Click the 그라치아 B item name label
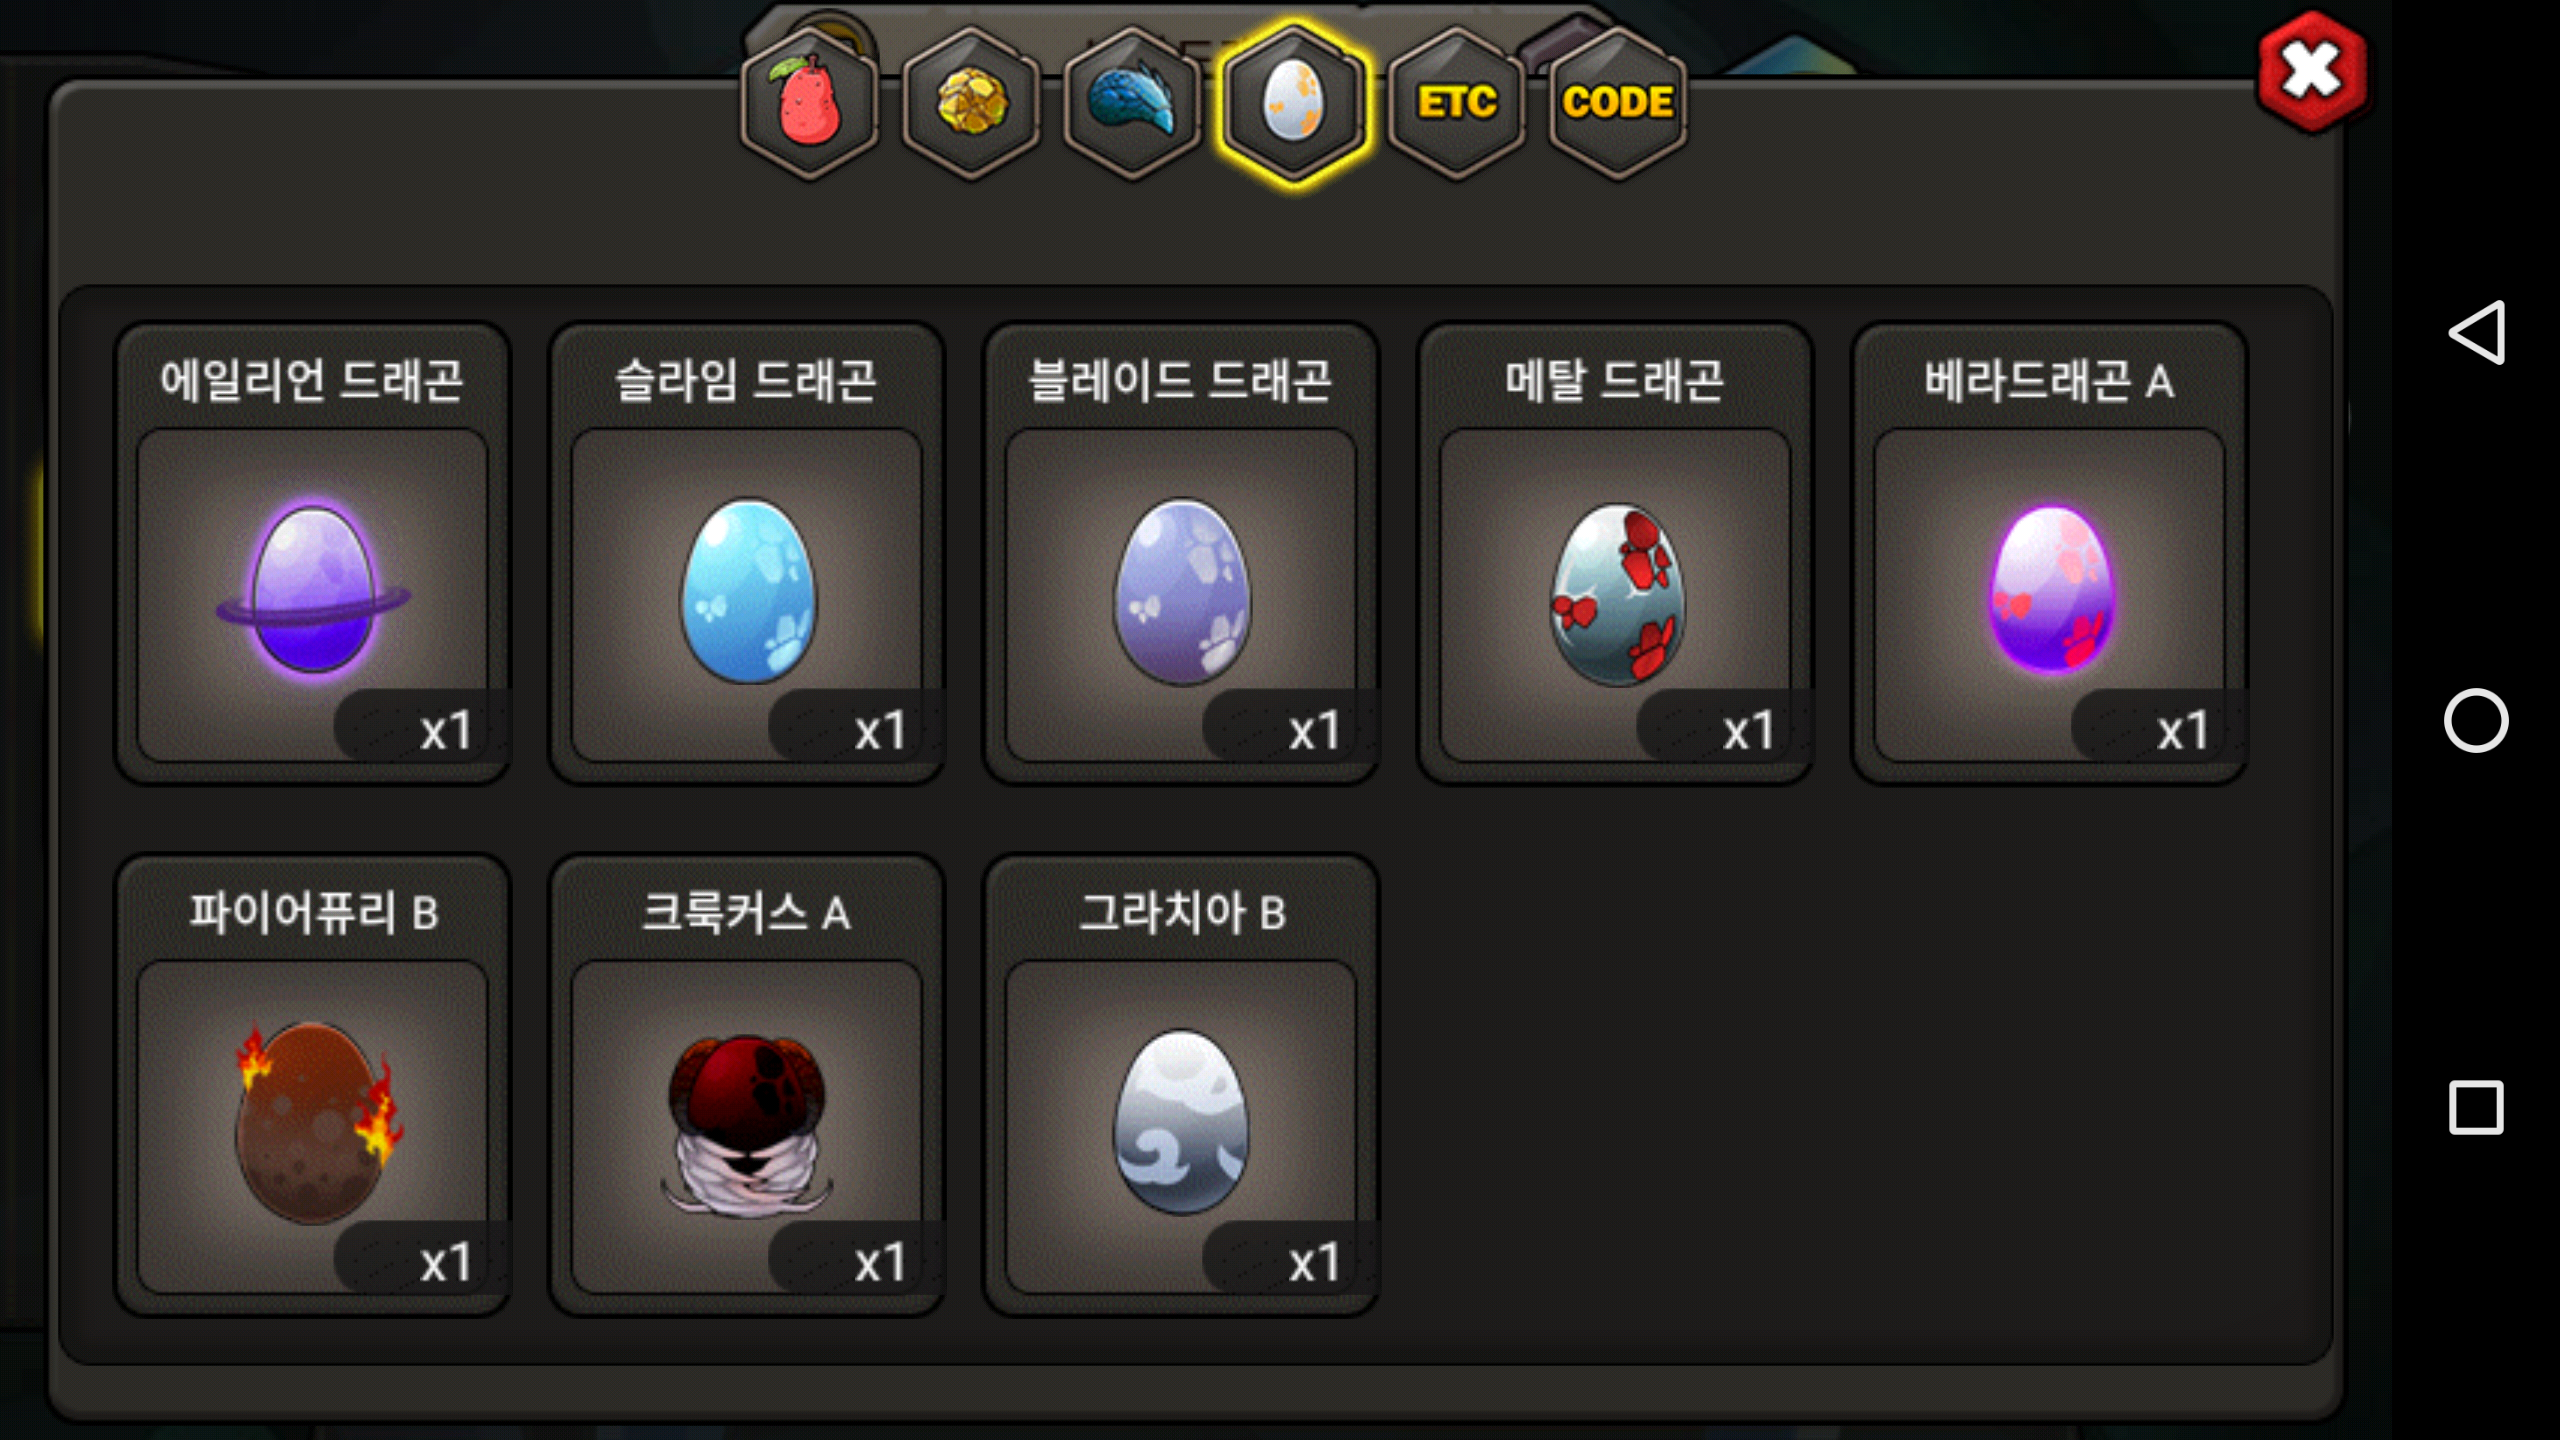This screenshot has width=2560, height=1440. point(1182,912)
